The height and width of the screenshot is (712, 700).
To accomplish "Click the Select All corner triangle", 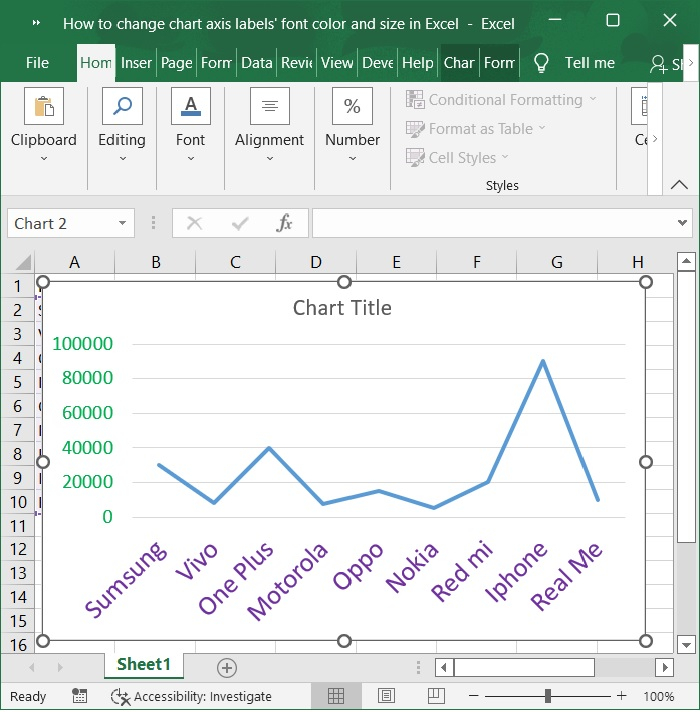I will click(x=22, y=262).
